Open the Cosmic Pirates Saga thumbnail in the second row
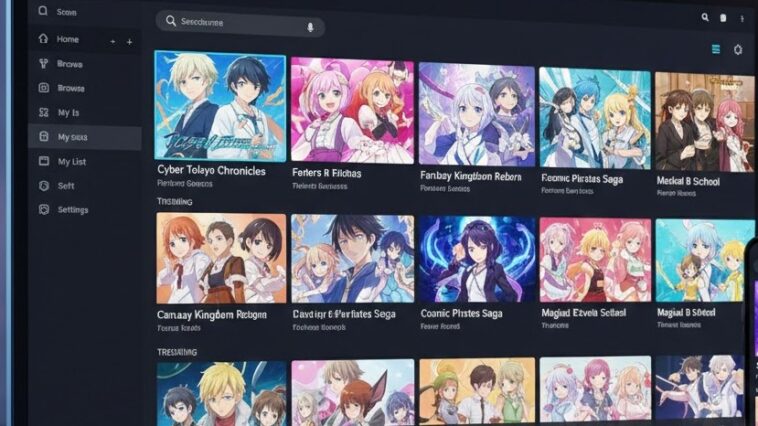The height and width of the screenshot is (426, 758). click(x=476, y=260)
